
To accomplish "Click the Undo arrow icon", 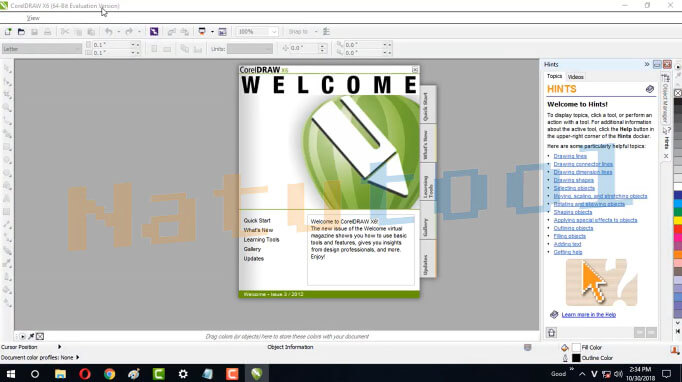I will tap(108, 32).
